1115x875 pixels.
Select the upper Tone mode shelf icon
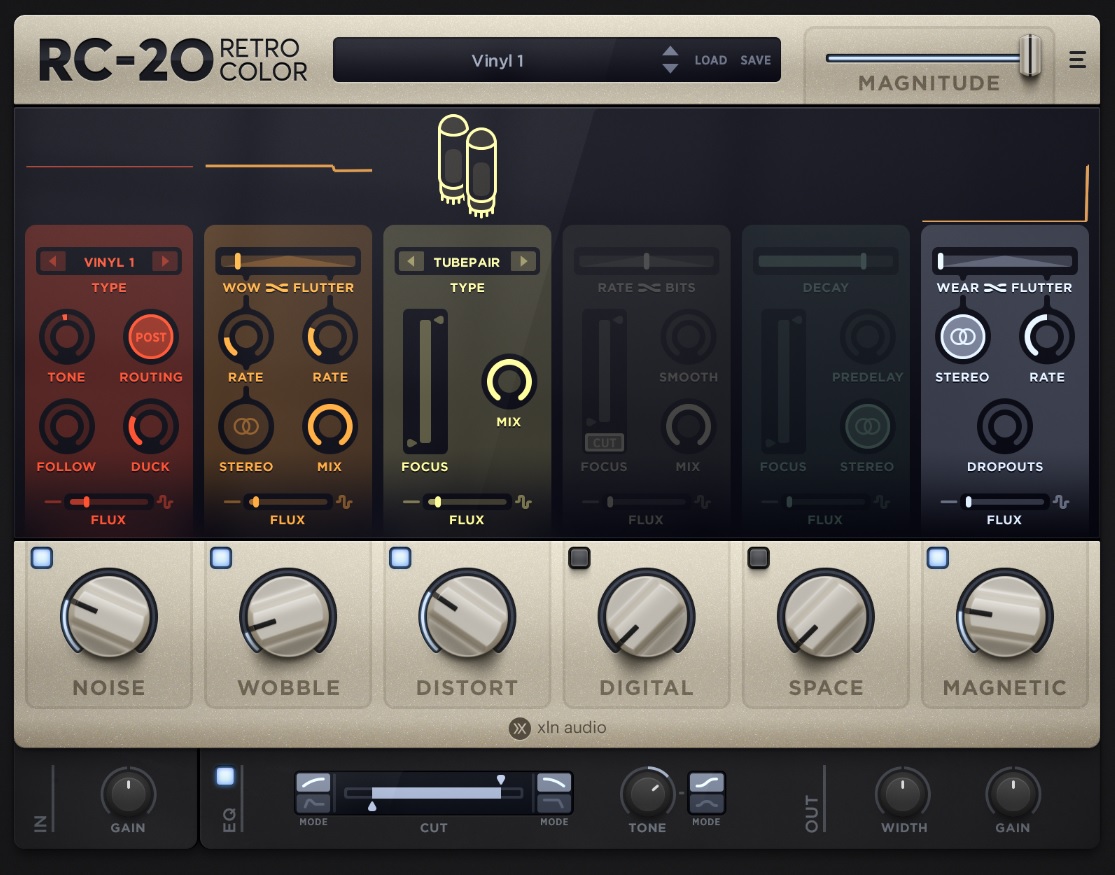[x=706, y=783]
